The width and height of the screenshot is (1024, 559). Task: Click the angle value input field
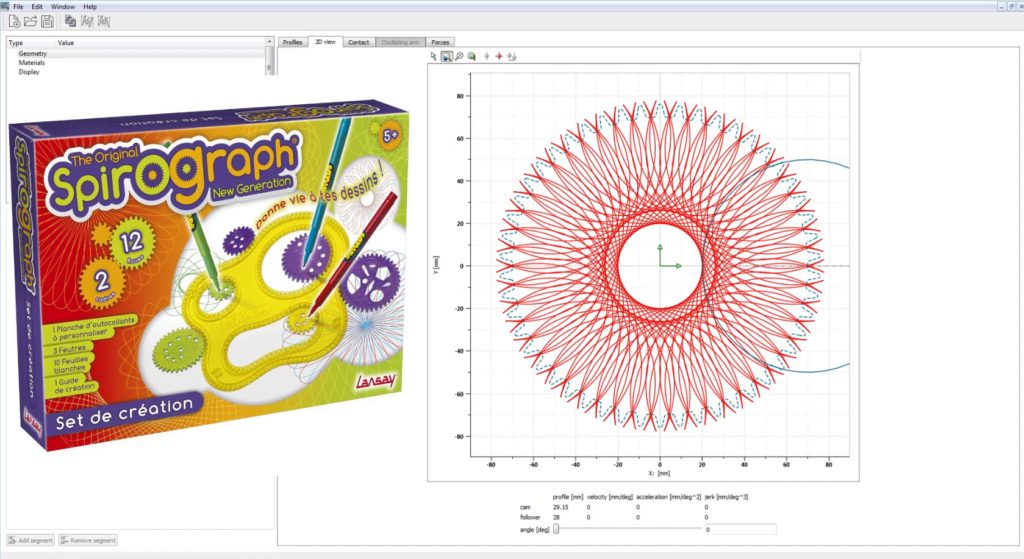click(740, 529)
